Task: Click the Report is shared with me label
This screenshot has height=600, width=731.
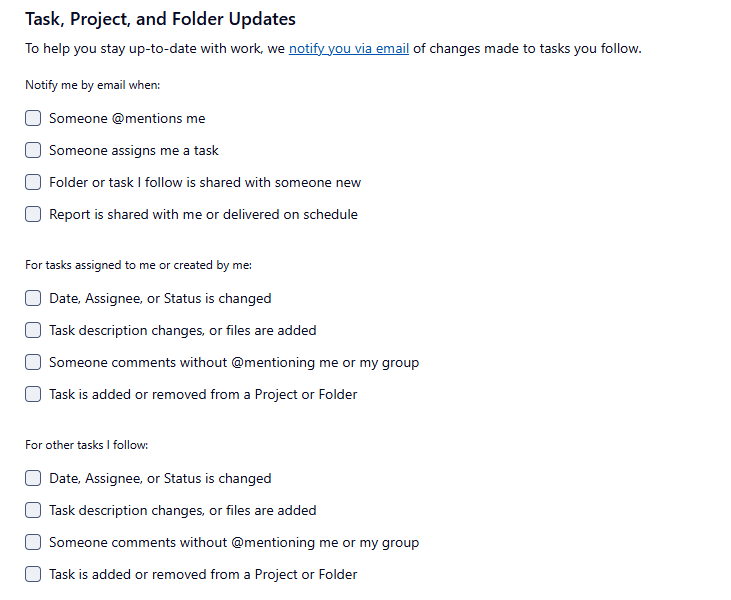Action: (x=203, y=214)
